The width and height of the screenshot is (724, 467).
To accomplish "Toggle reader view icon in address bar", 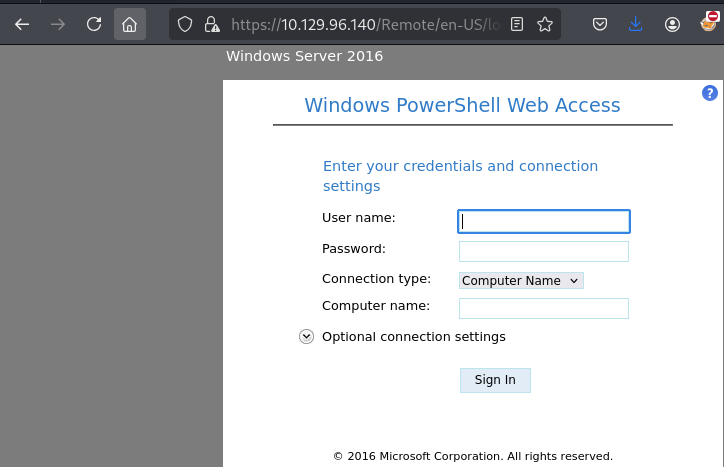I will click(517, 24).
